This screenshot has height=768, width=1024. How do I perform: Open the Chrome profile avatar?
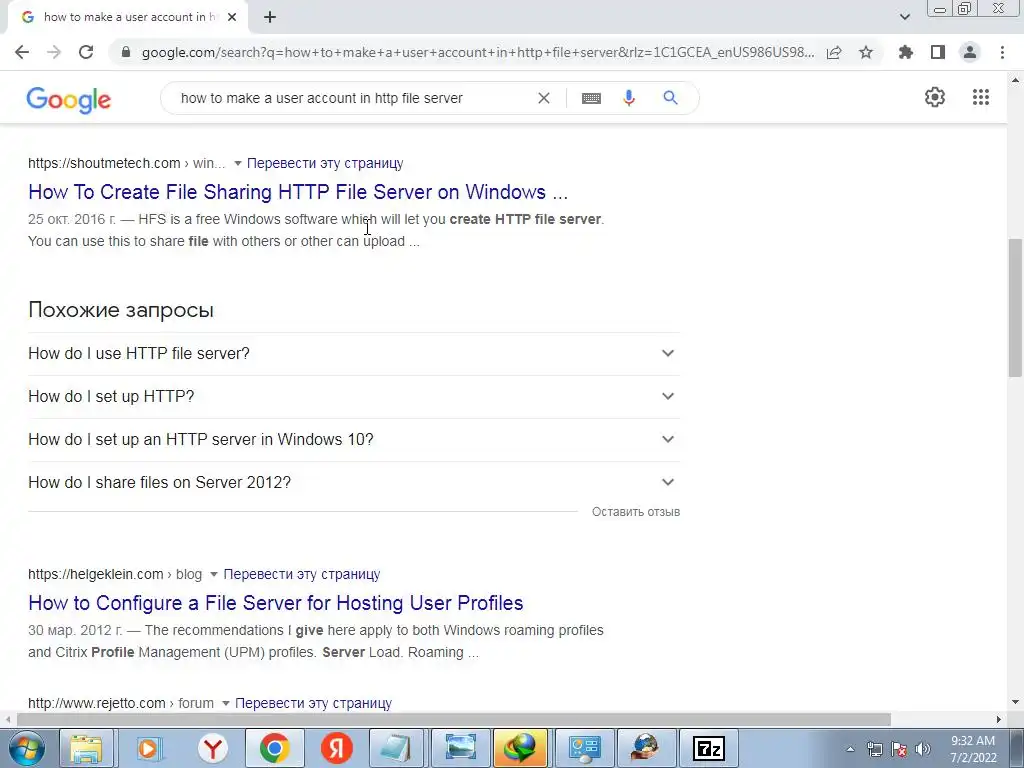[970, 52]
